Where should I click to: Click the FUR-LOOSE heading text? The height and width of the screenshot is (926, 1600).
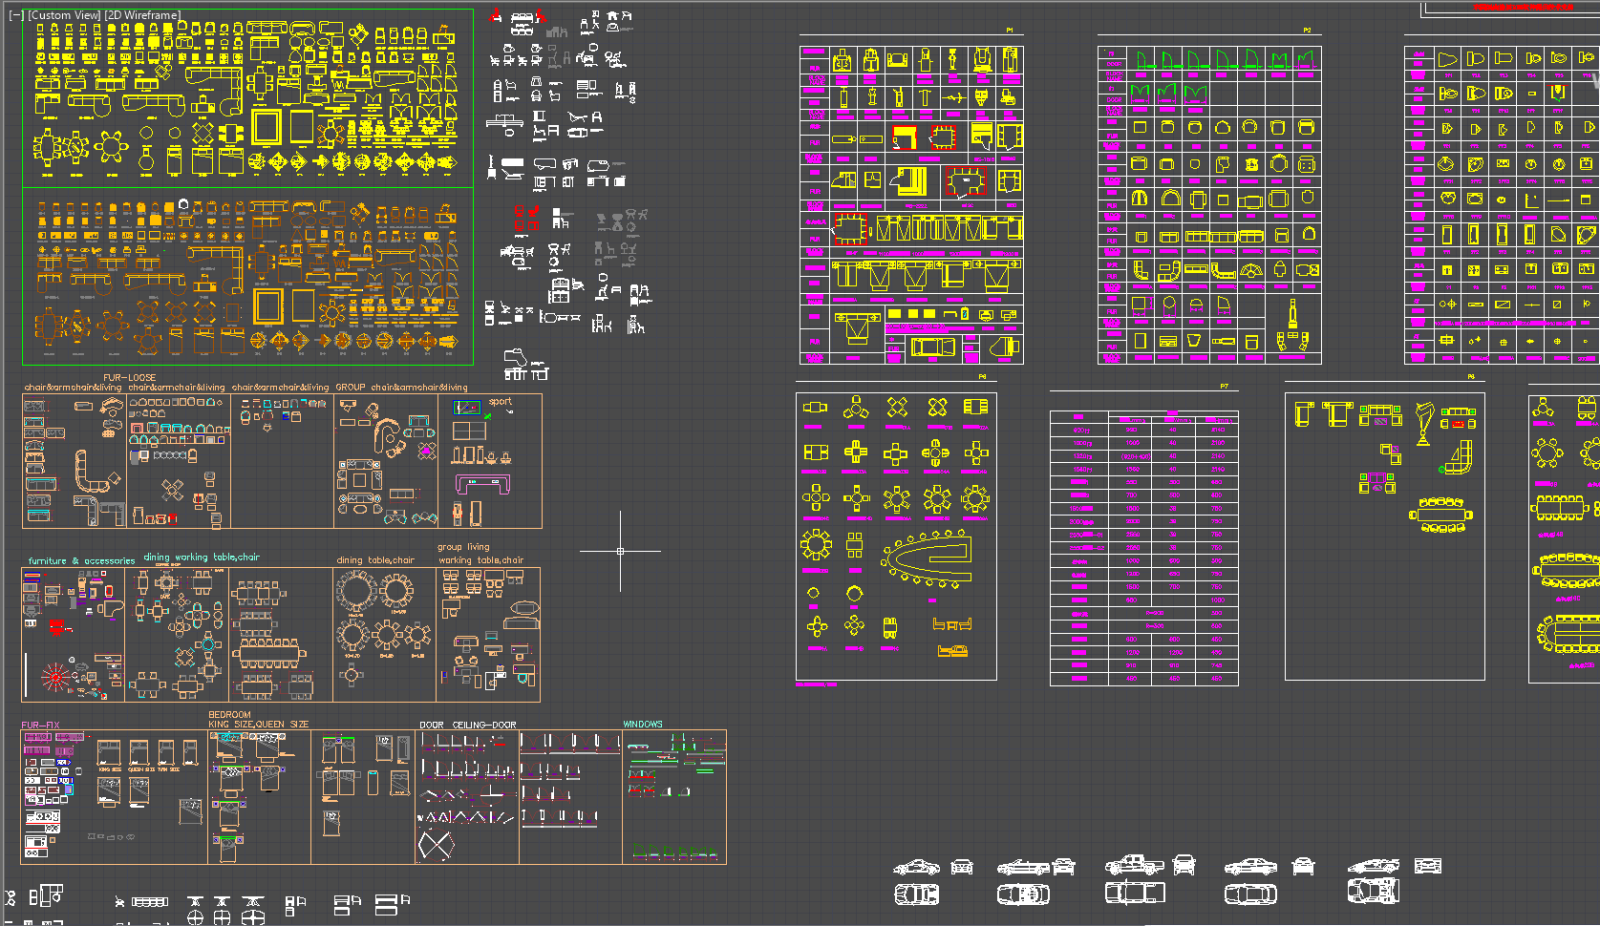click(129, 378)
